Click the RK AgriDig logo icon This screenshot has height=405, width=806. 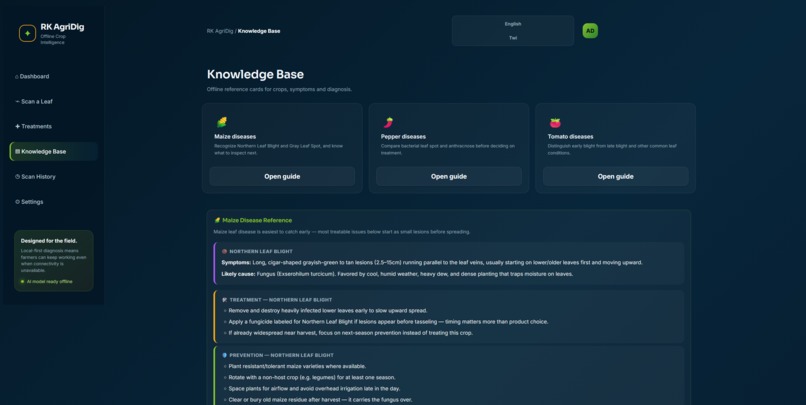tap(27, 33)
